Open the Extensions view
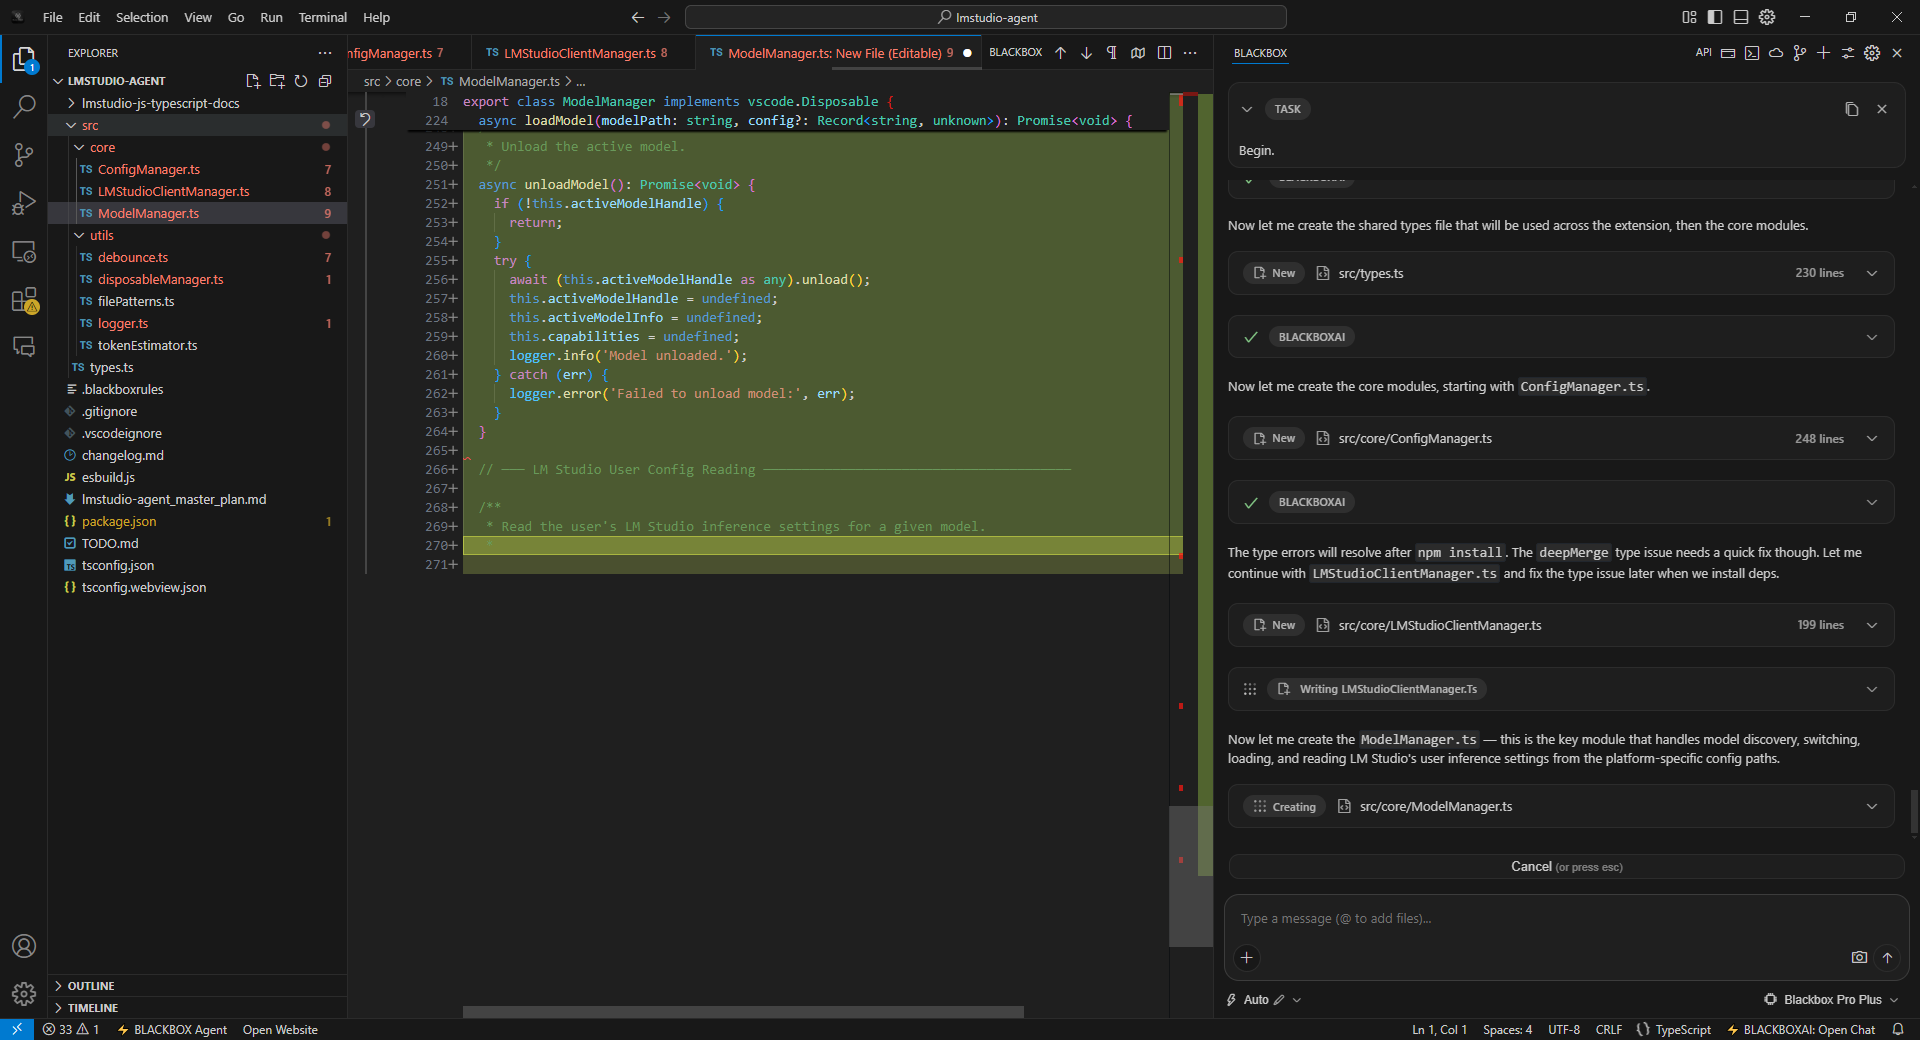1920x1040 pixels. (x=24, y=300)
